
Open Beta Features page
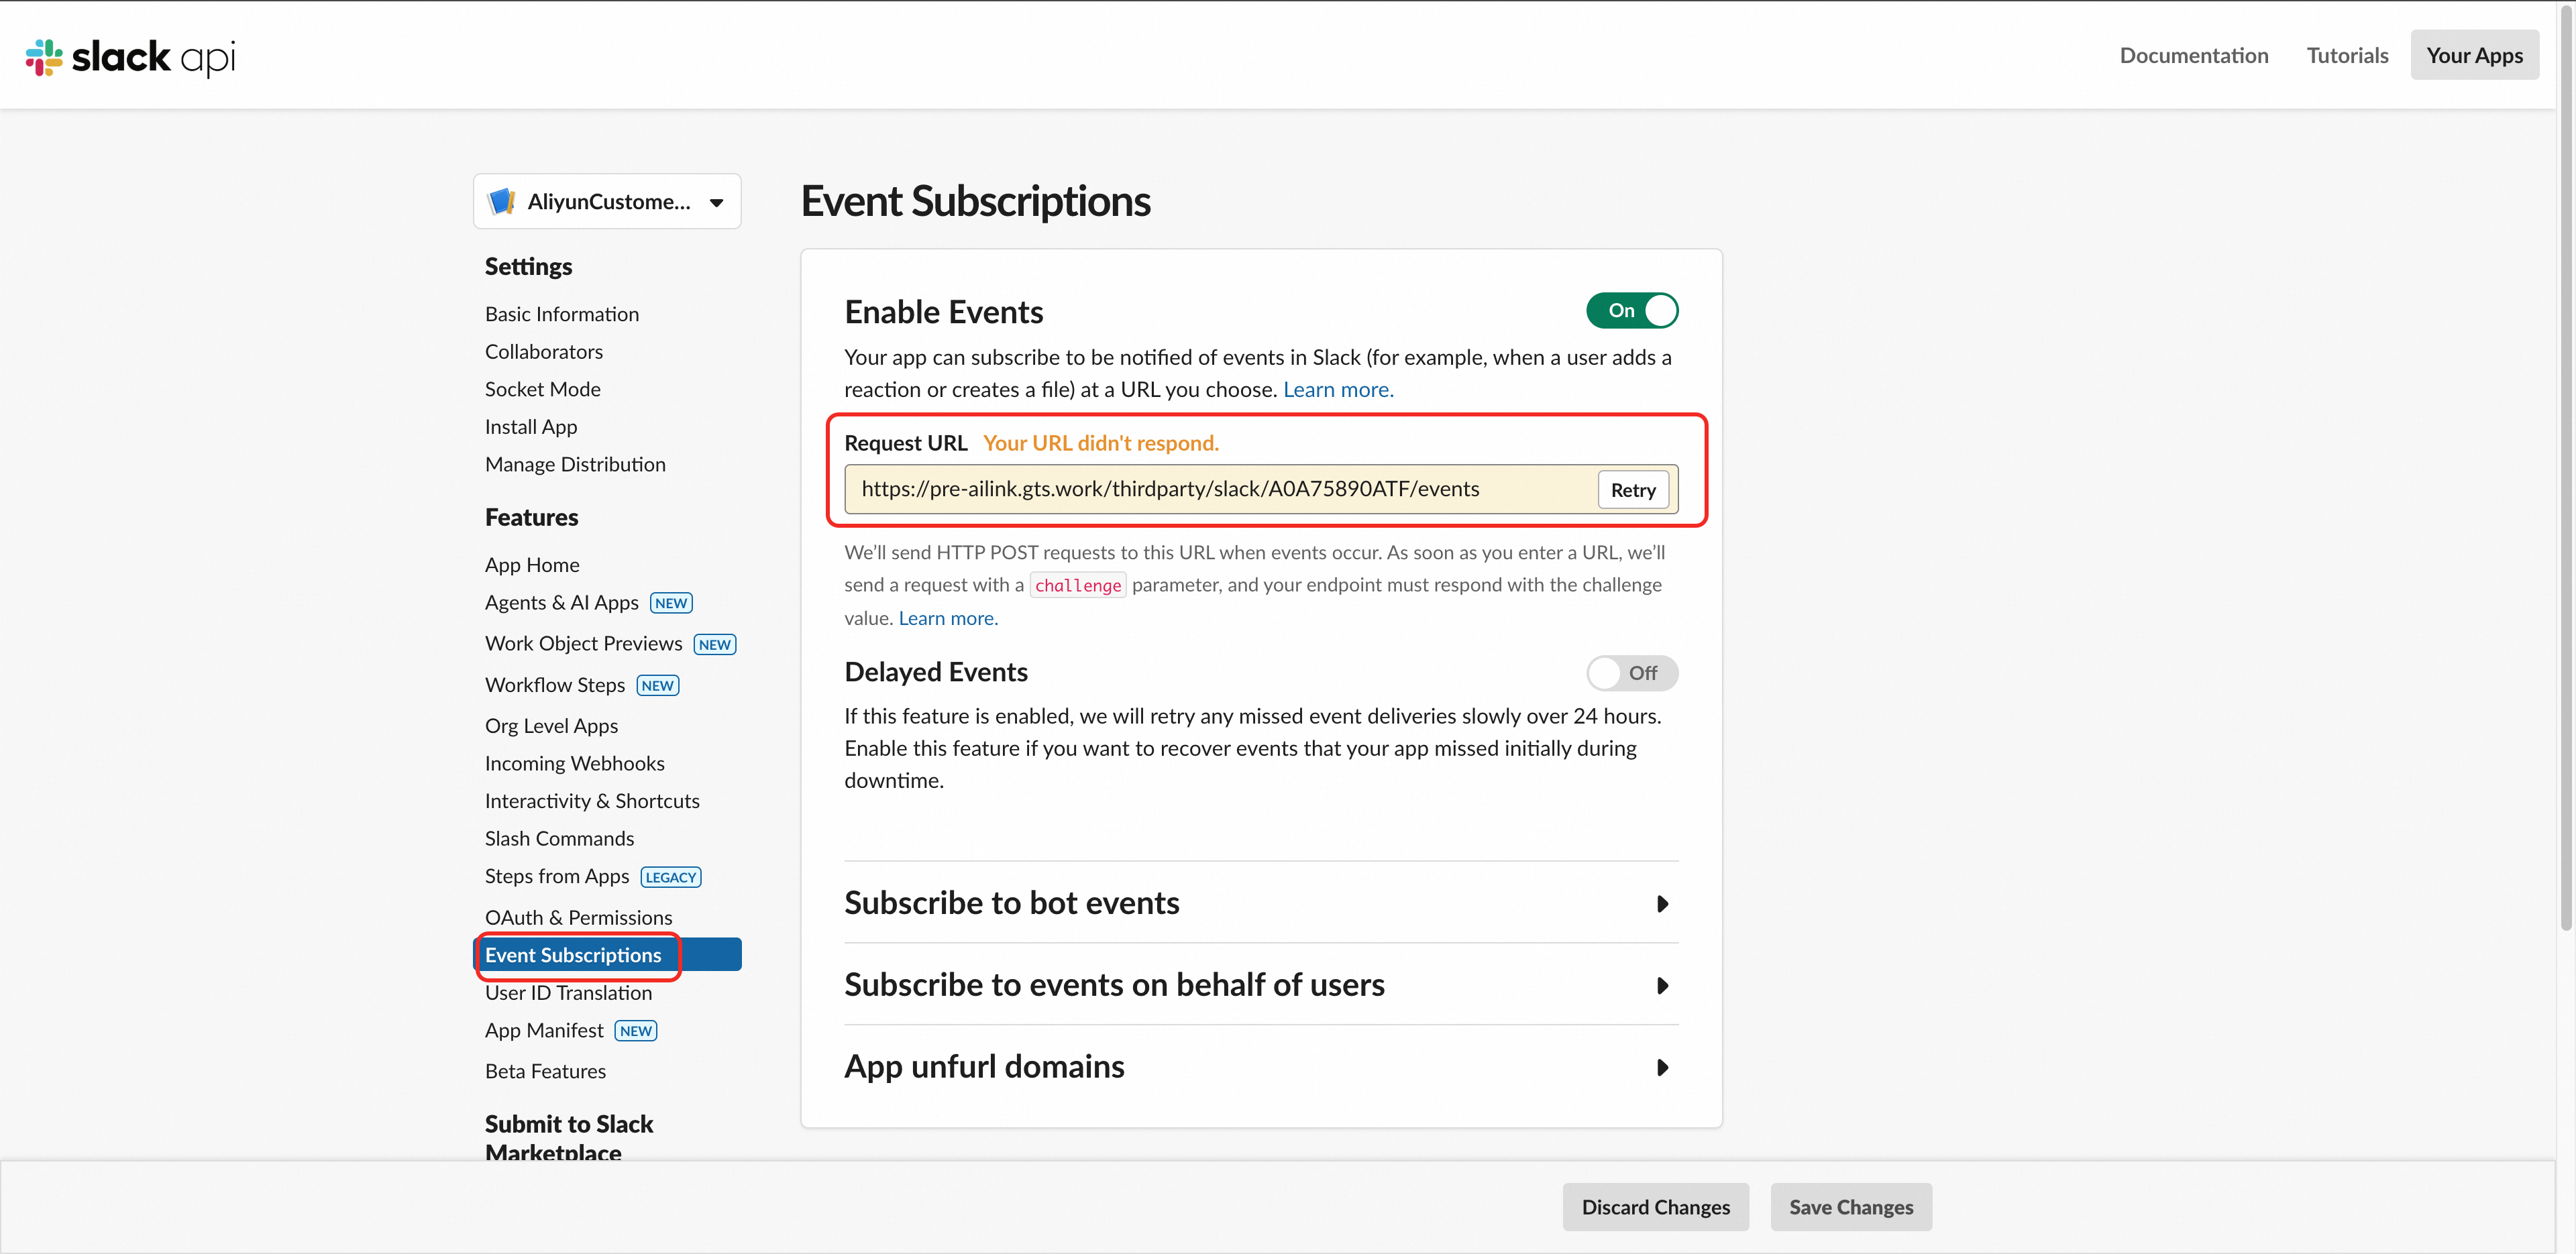coord(545,1072)
